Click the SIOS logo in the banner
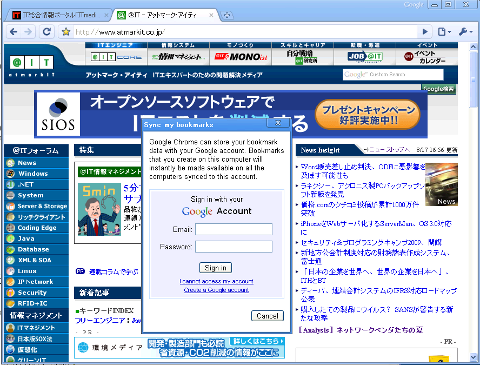 (x=58, y=114)
